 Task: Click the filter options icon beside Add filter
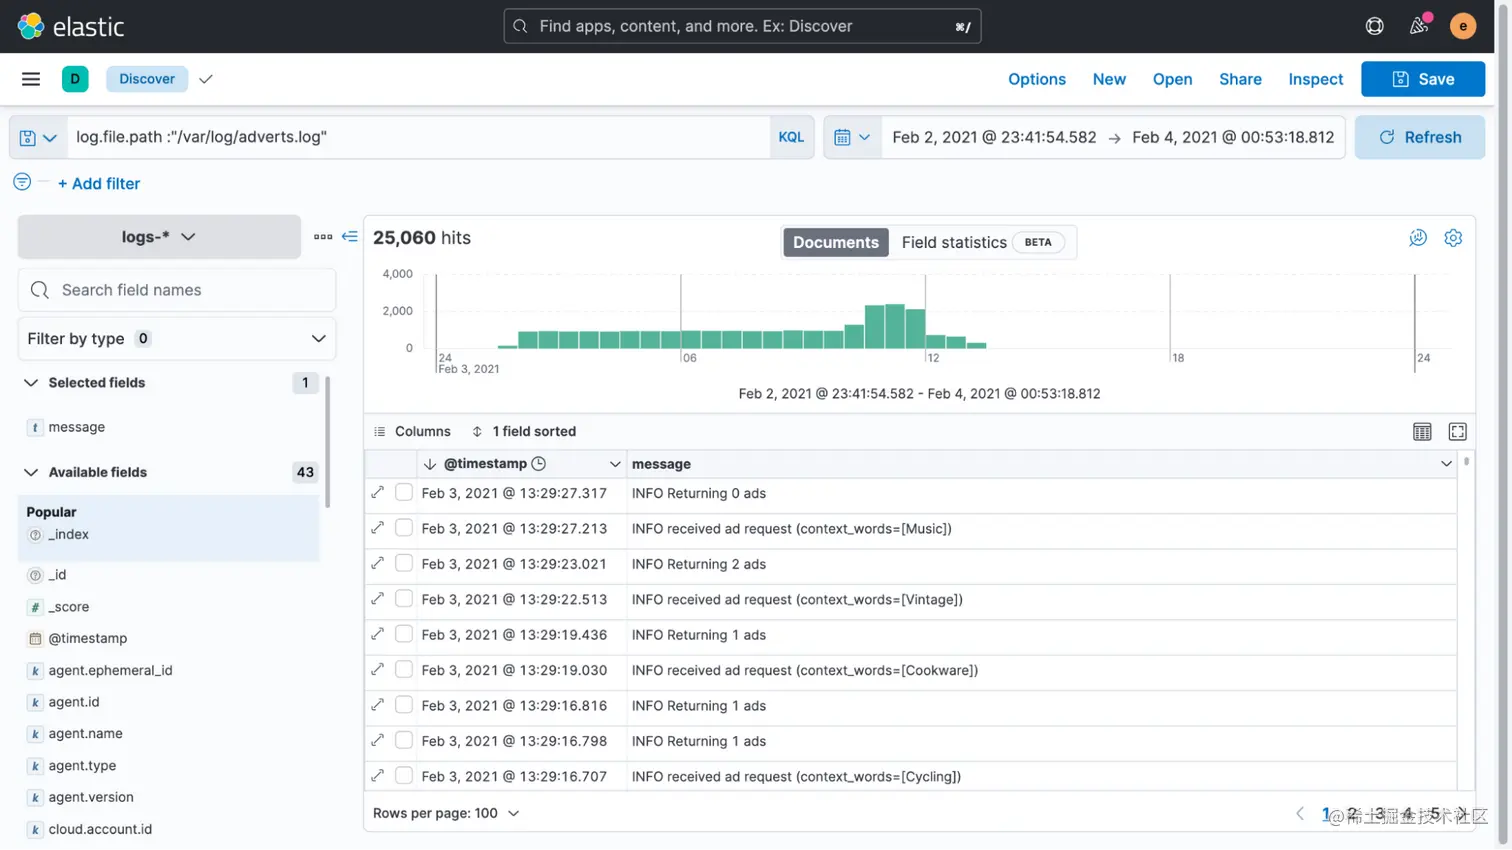(22, 182)
